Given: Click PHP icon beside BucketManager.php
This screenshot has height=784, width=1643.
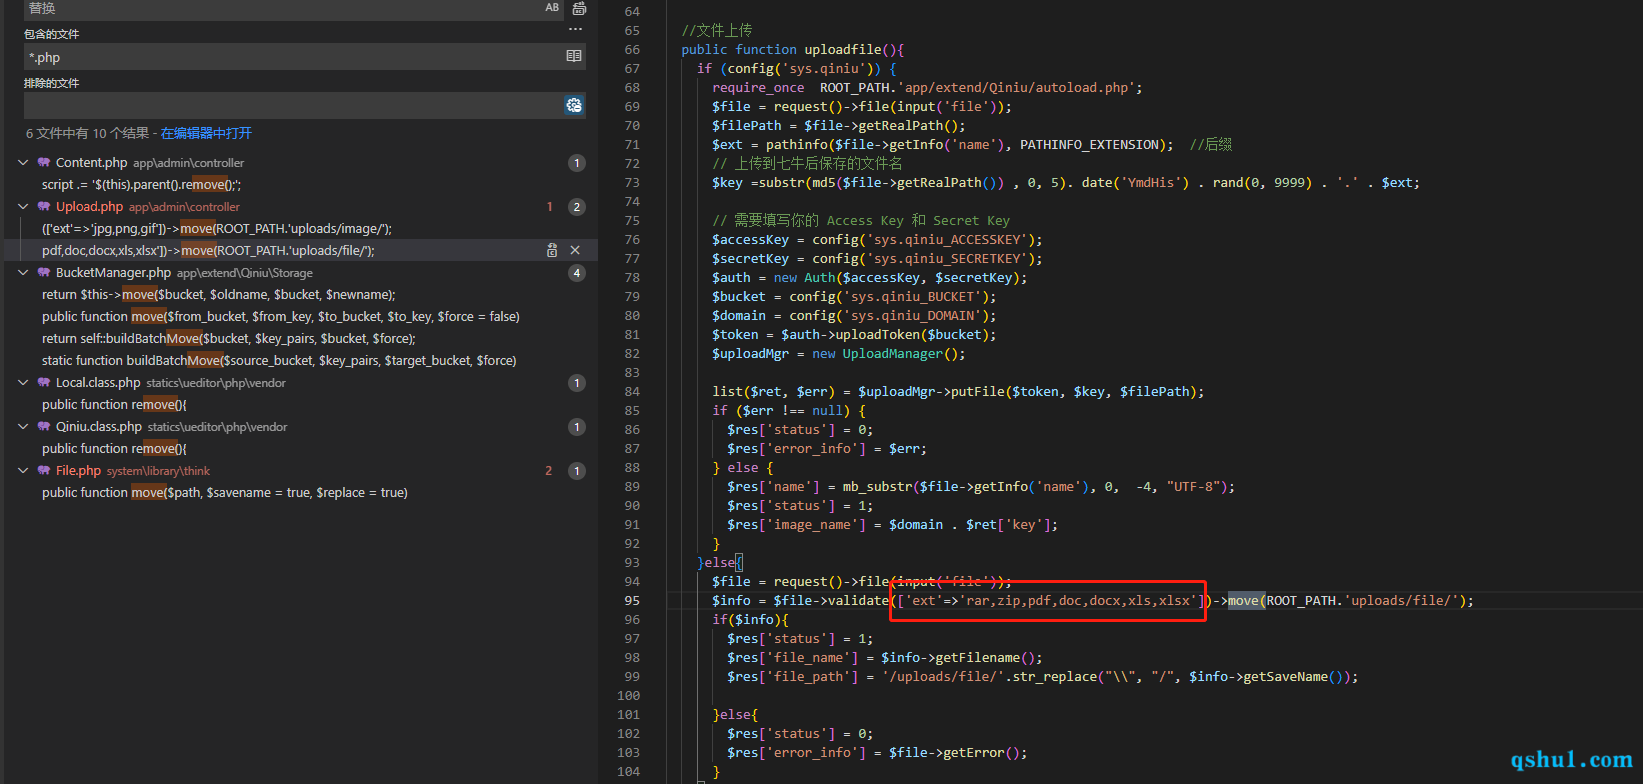Looking at the screenshot, I should 44,273.
